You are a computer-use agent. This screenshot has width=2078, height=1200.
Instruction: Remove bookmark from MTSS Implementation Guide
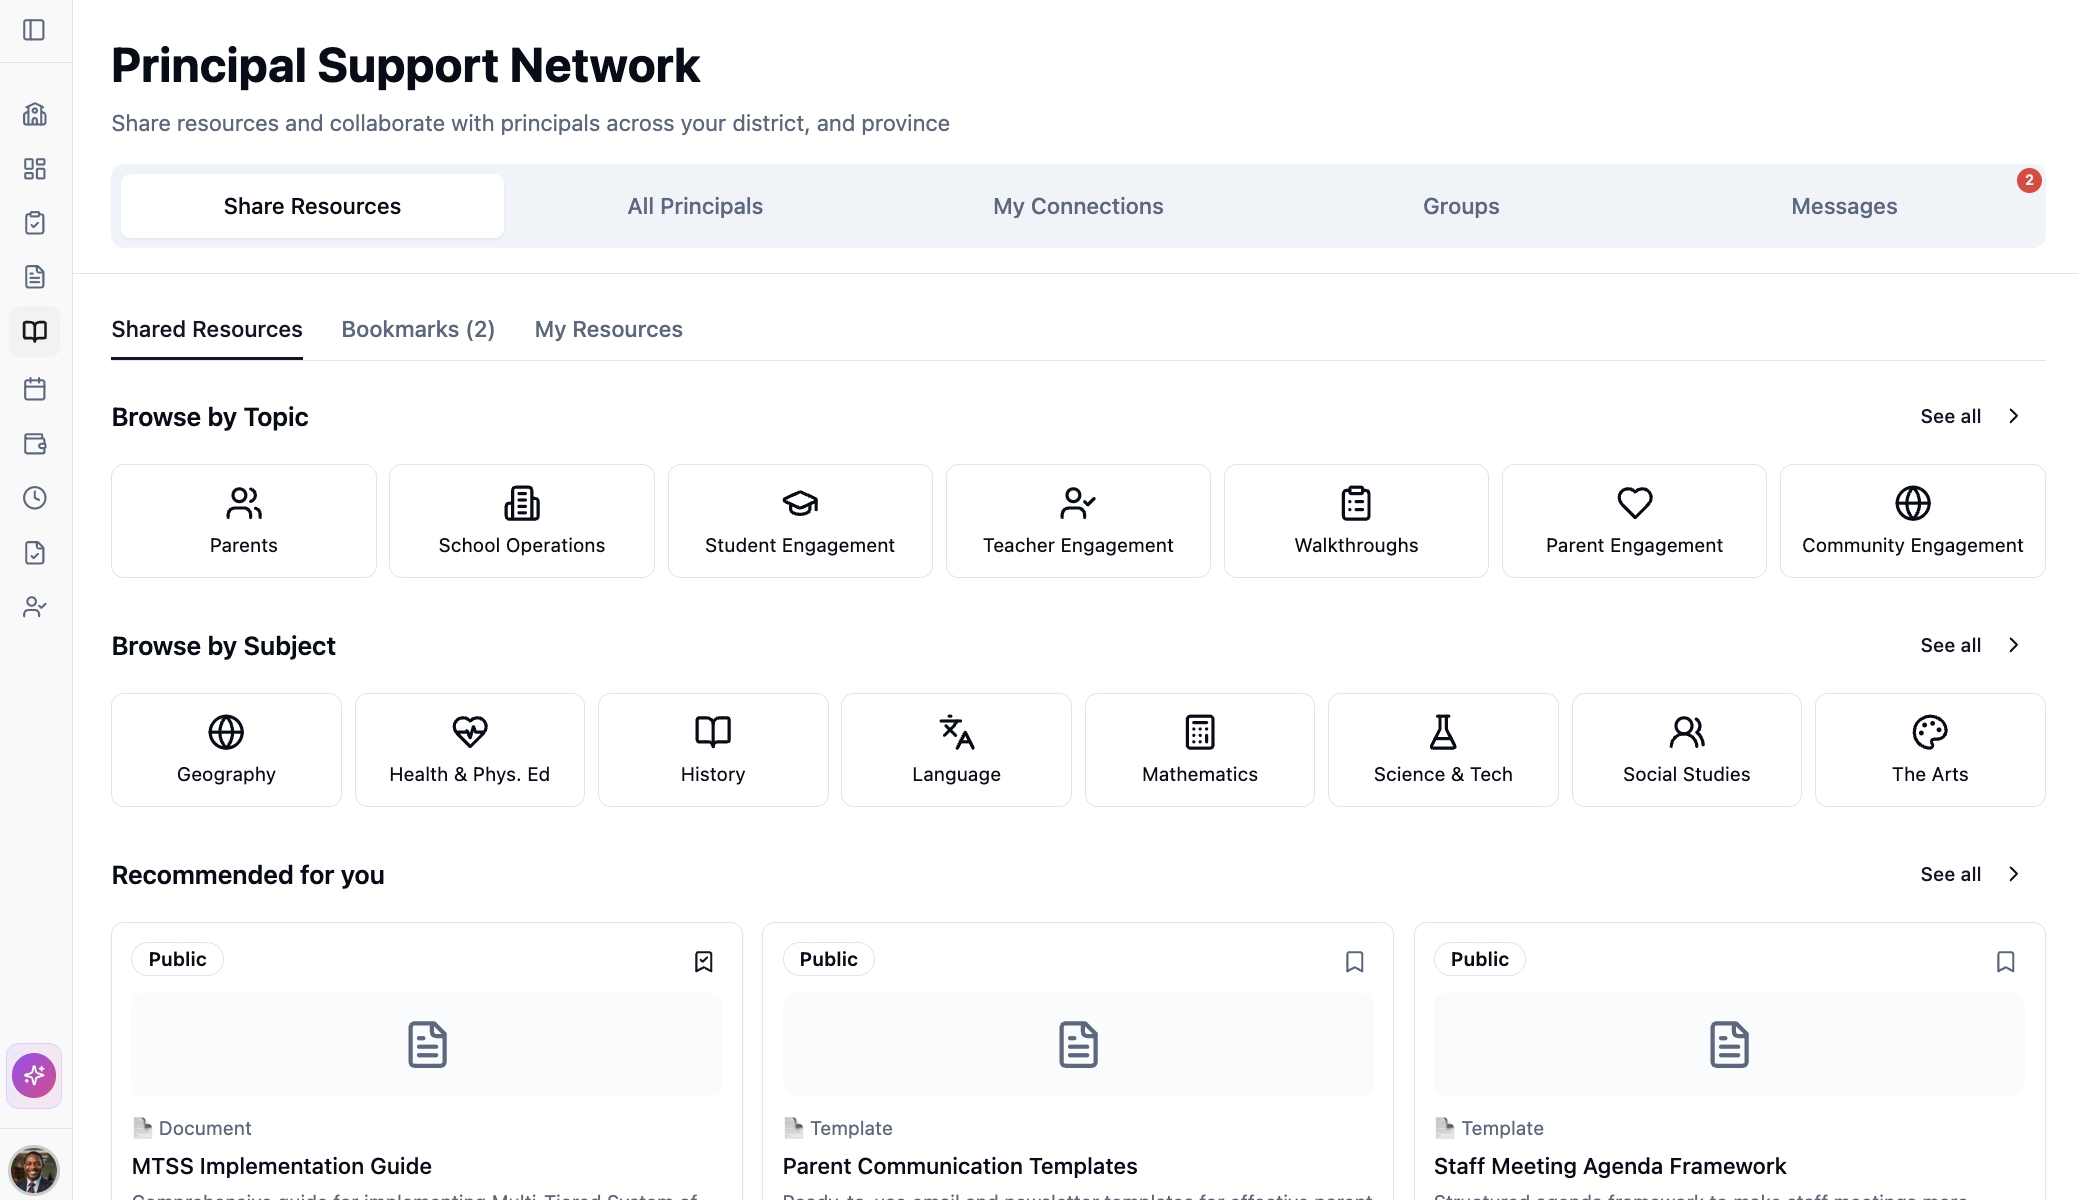point(704,961)
